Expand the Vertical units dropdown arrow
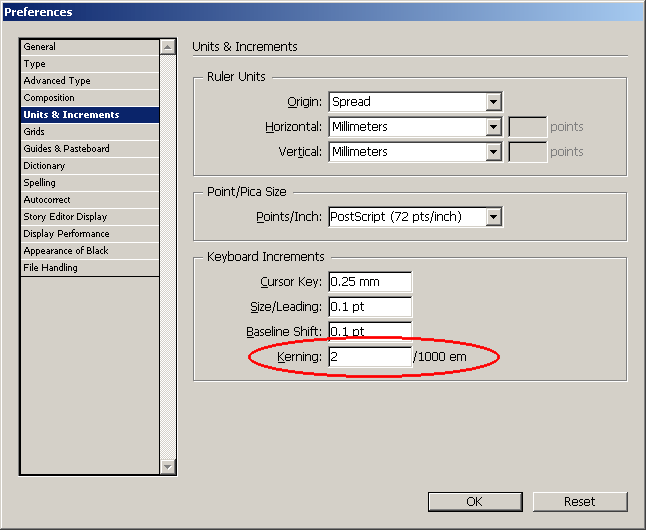 click(493, 152)
